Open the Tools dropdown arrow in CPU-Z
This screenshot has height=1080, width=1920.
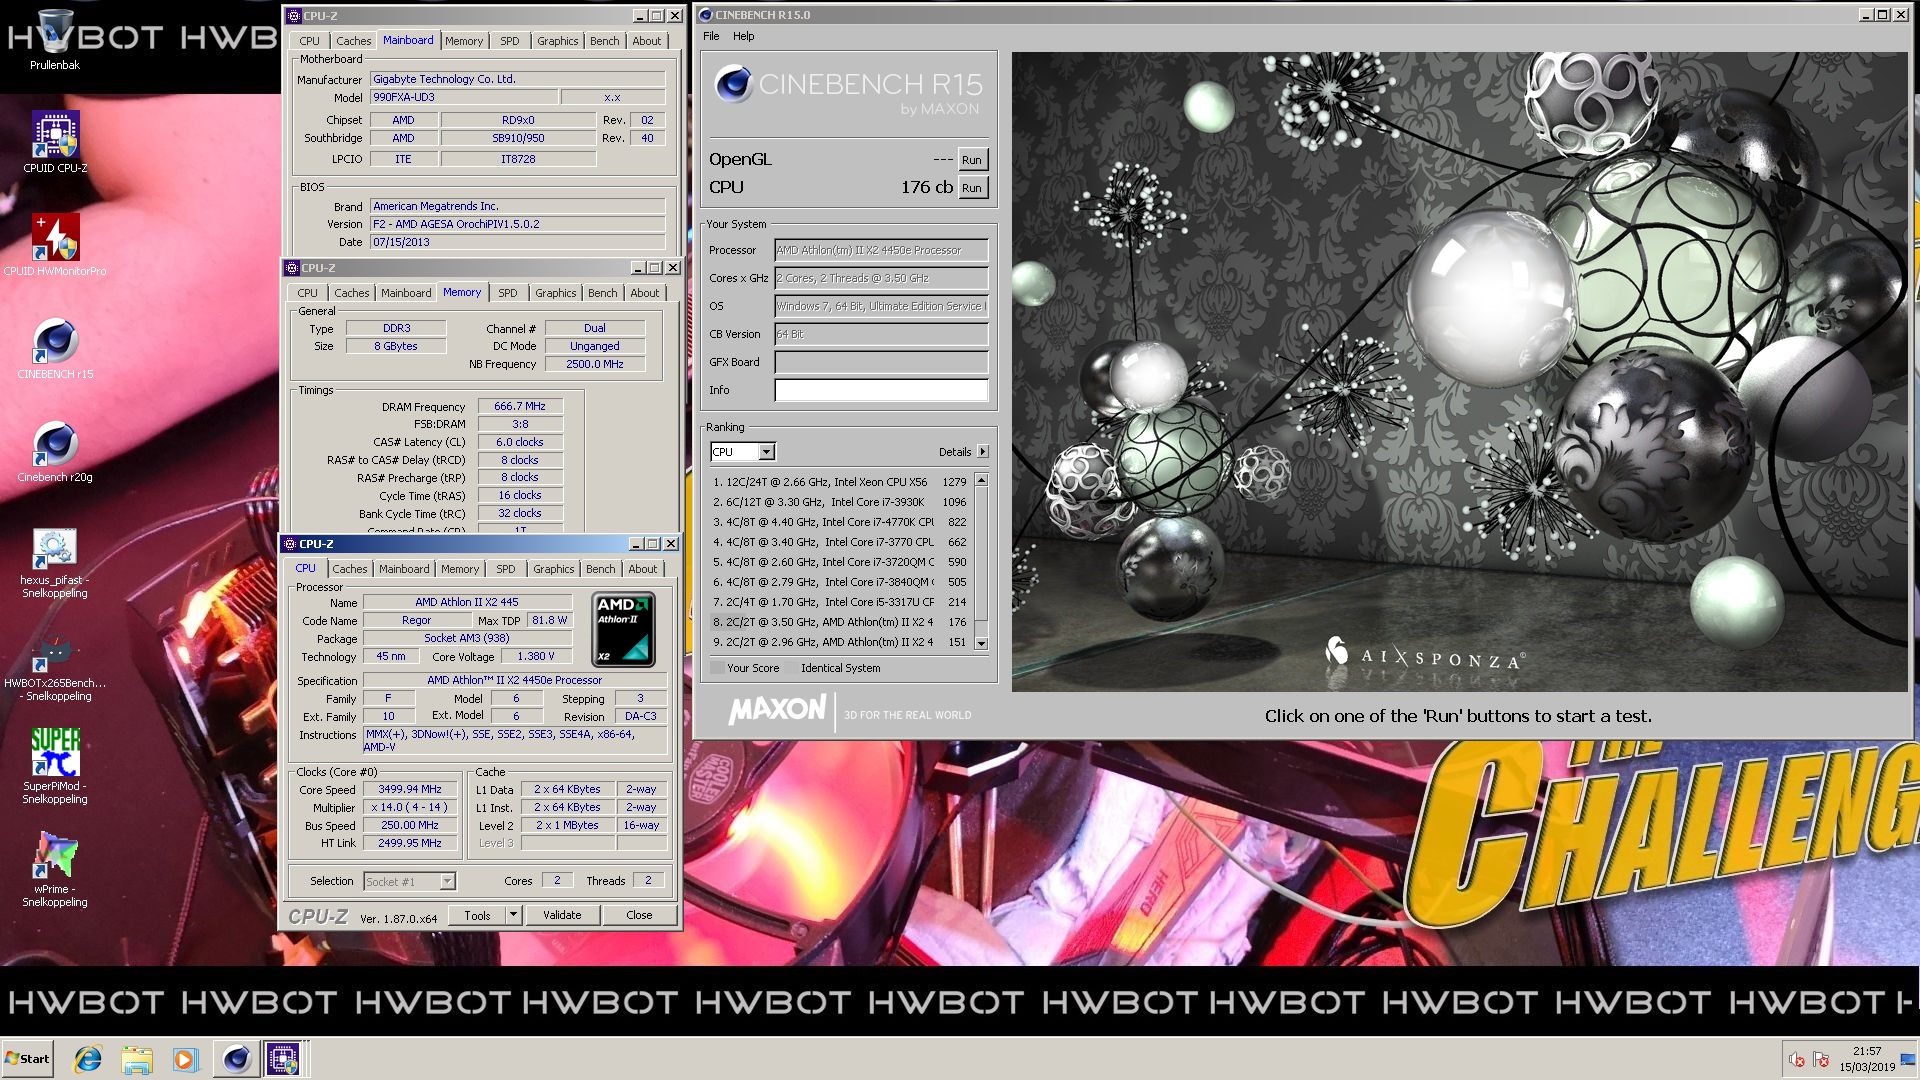coord(514,915)
